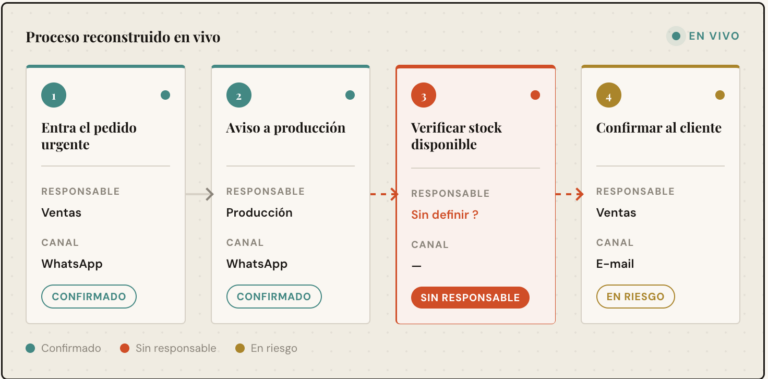Click the red step 3 number badge
Screen dimensions: 768x379
tap(424, 95)
